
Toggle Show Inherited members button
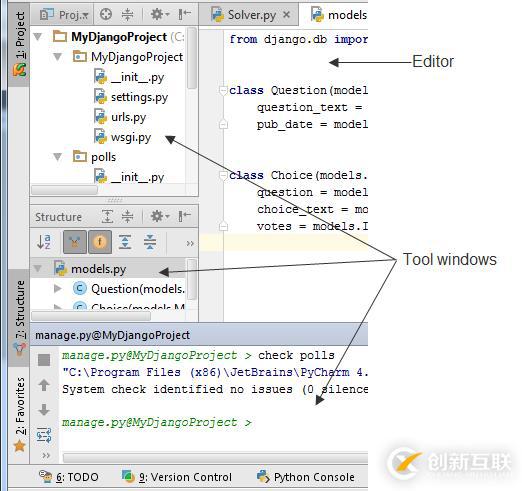tap(75, 242)
